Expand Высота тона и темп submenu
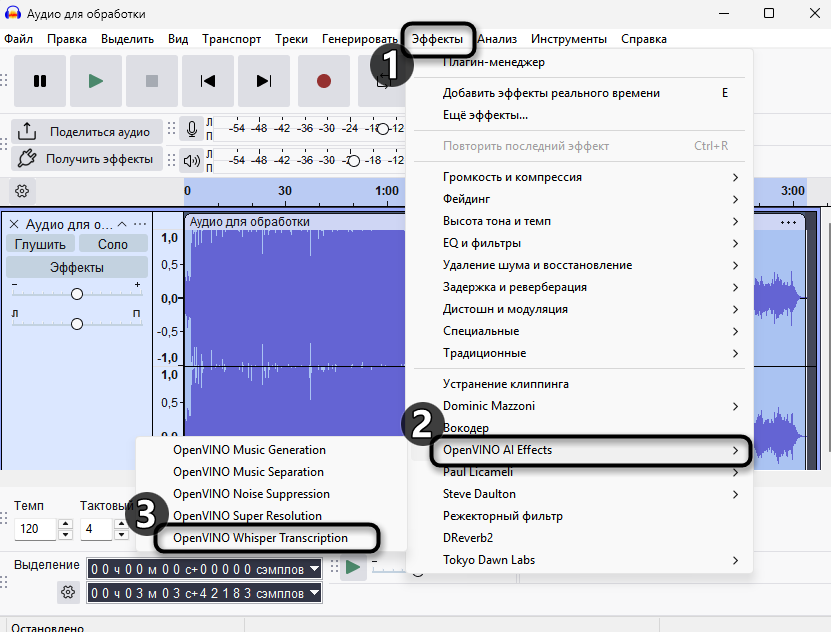 pos(579,221)
